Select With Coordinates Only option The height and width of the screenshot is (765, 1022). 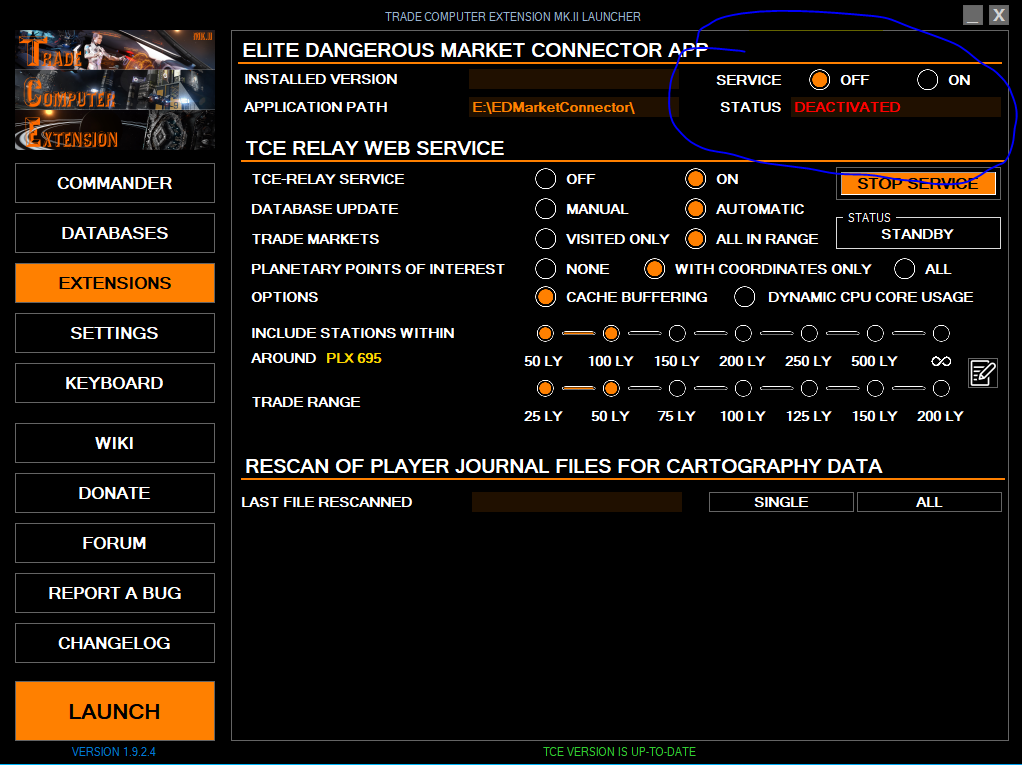(x=654, y=268)
